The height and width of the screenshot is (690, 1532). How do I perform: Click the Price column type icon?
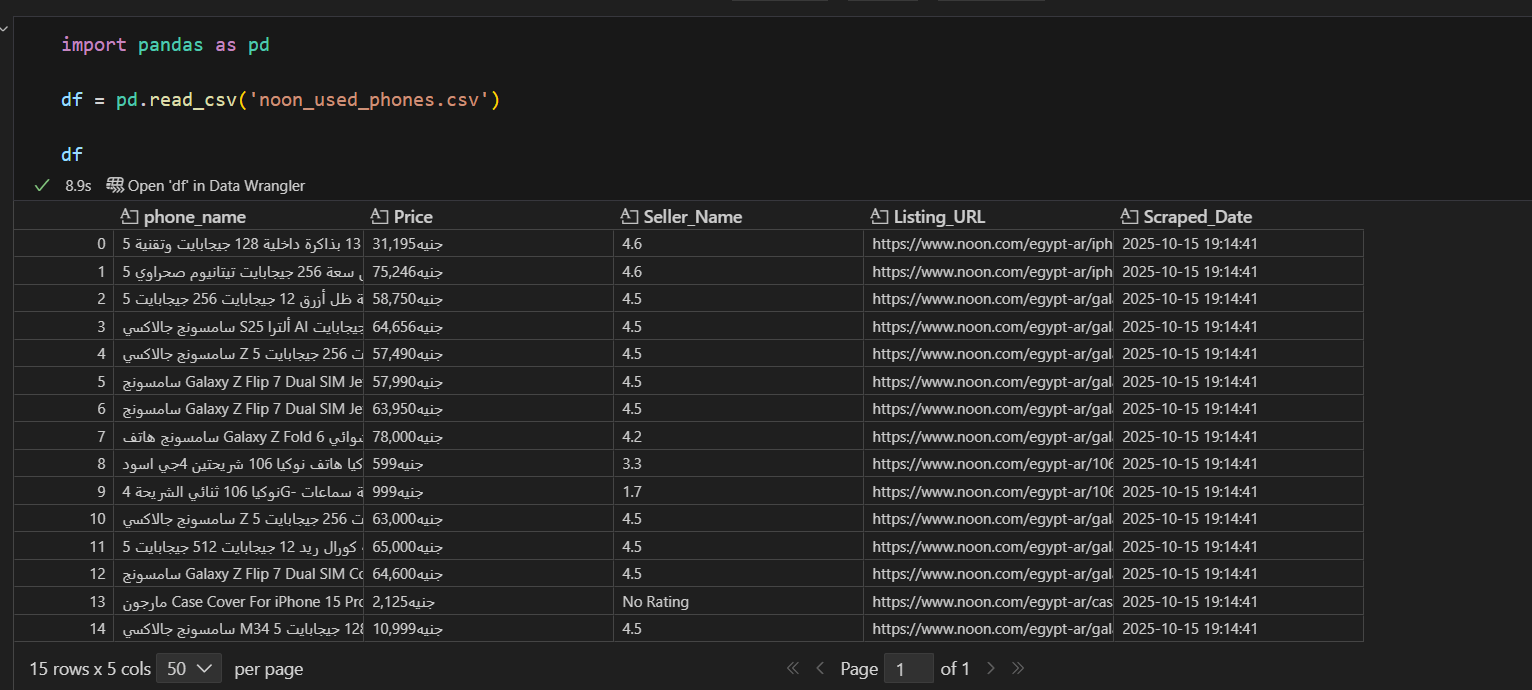(379, 217)
